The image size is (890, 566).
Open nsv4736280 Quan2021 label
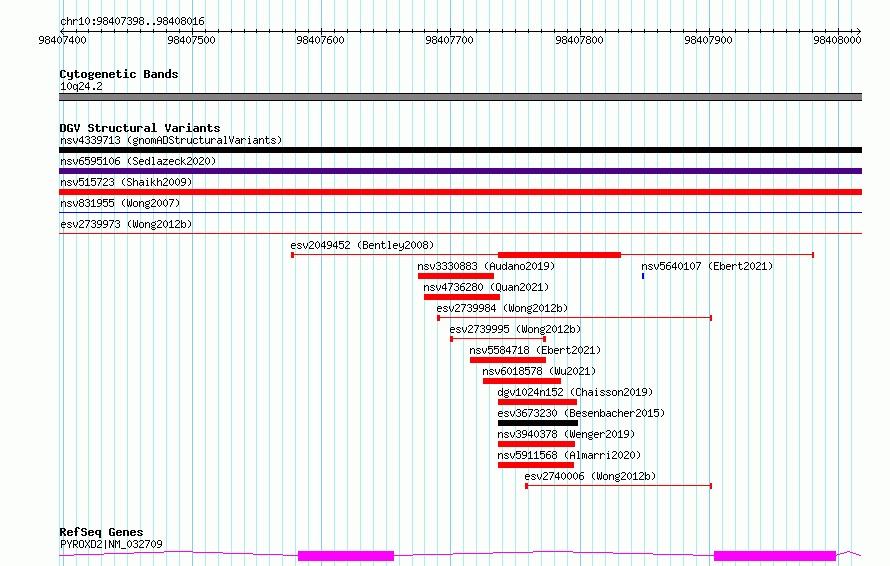(x=486, y=287)
